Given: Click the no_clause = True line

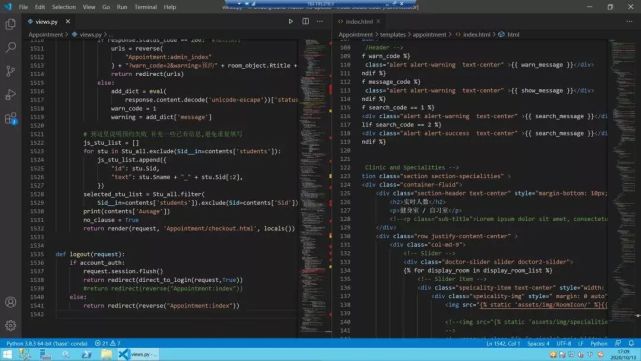Looking at the screenshot, I should coord(111,220).
